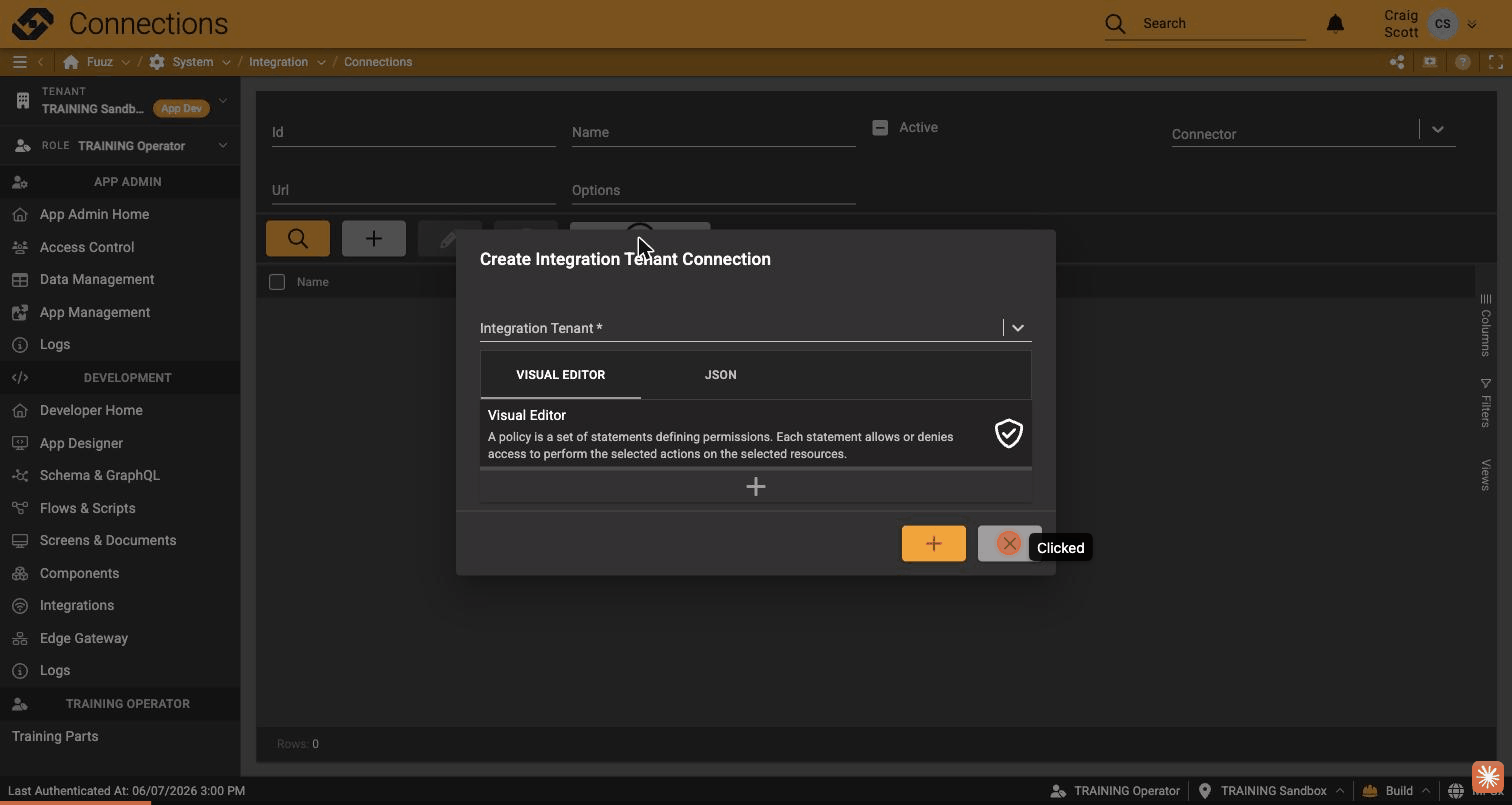Click the Options filter input field
1512x805 pixels.
[x=714, y=190]
